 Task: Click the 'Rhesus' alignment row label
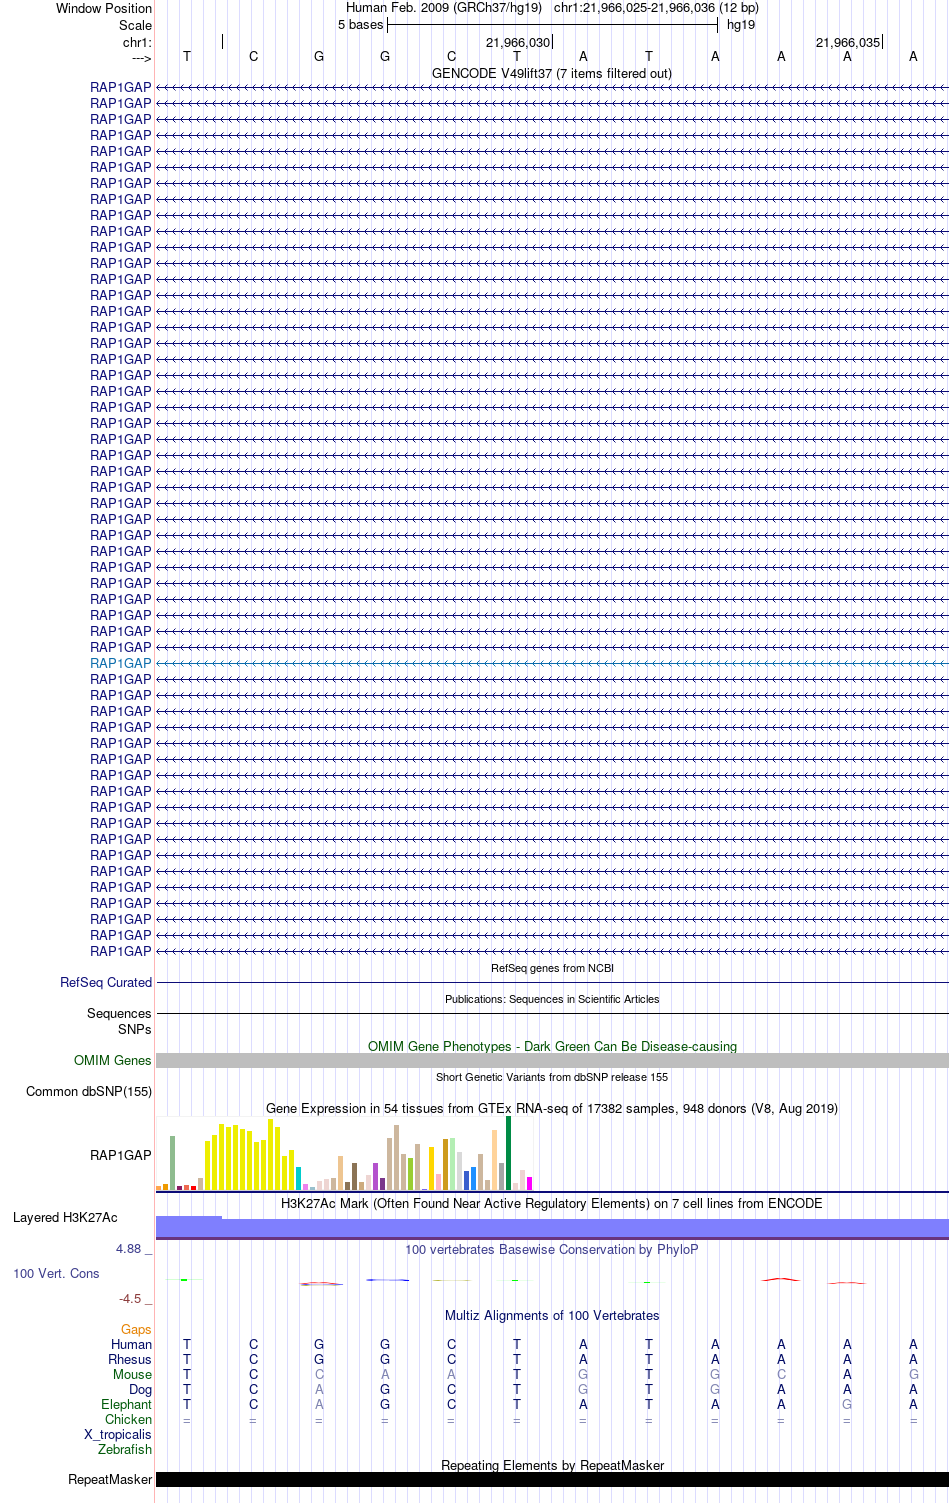point(130,1359)
